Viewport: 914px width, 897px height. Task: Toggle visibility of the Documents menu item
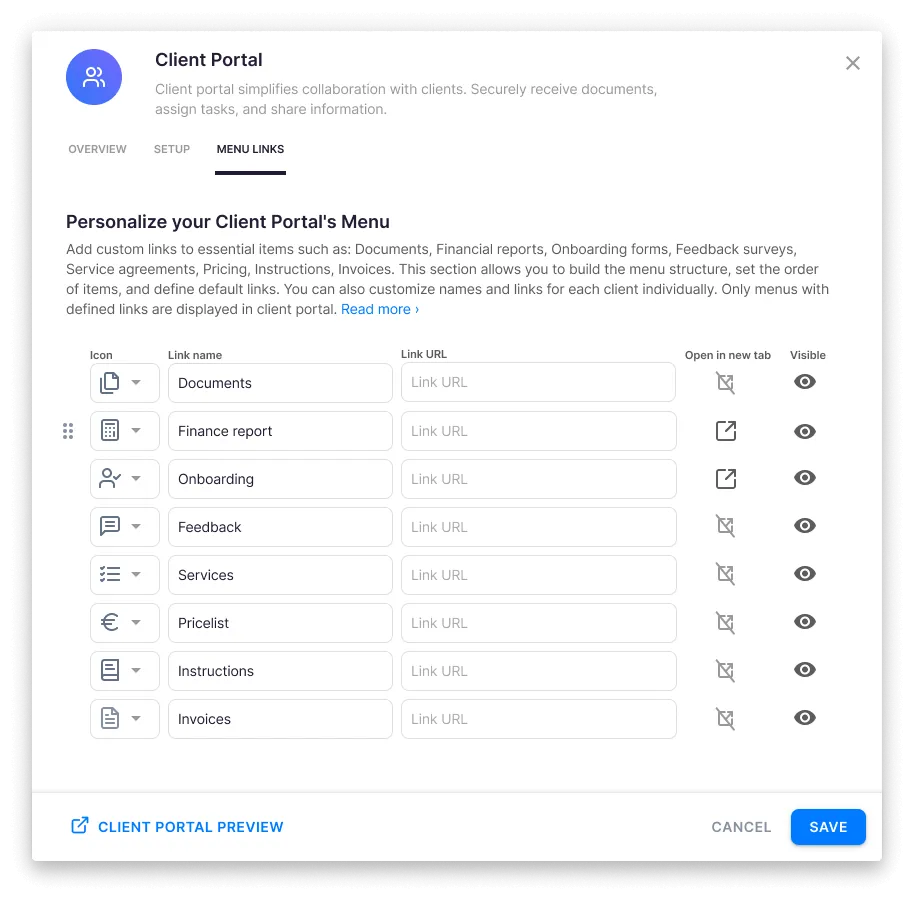[805, 382]
